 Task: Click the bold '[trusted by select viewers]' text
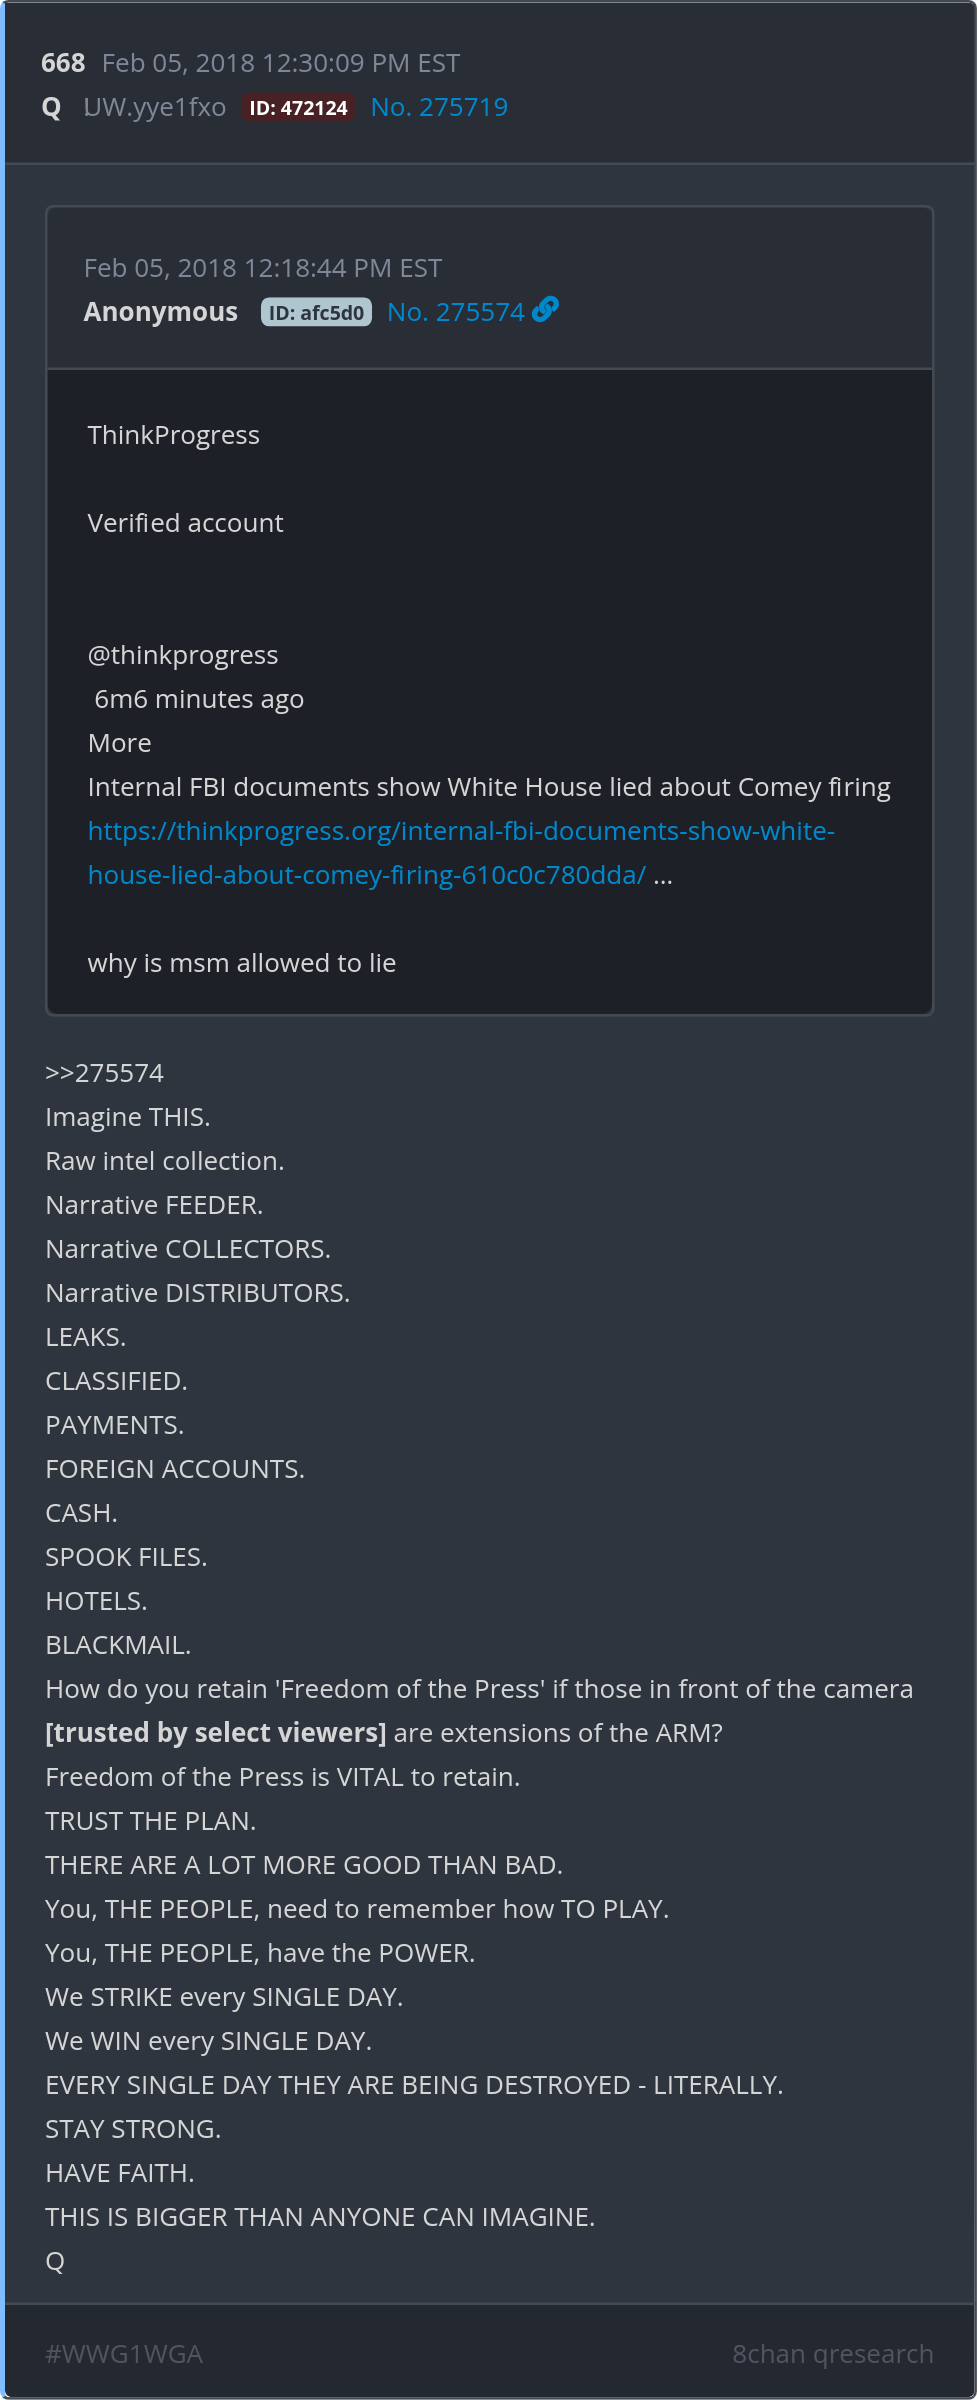pyautogui.click(x=216, y=1733)
